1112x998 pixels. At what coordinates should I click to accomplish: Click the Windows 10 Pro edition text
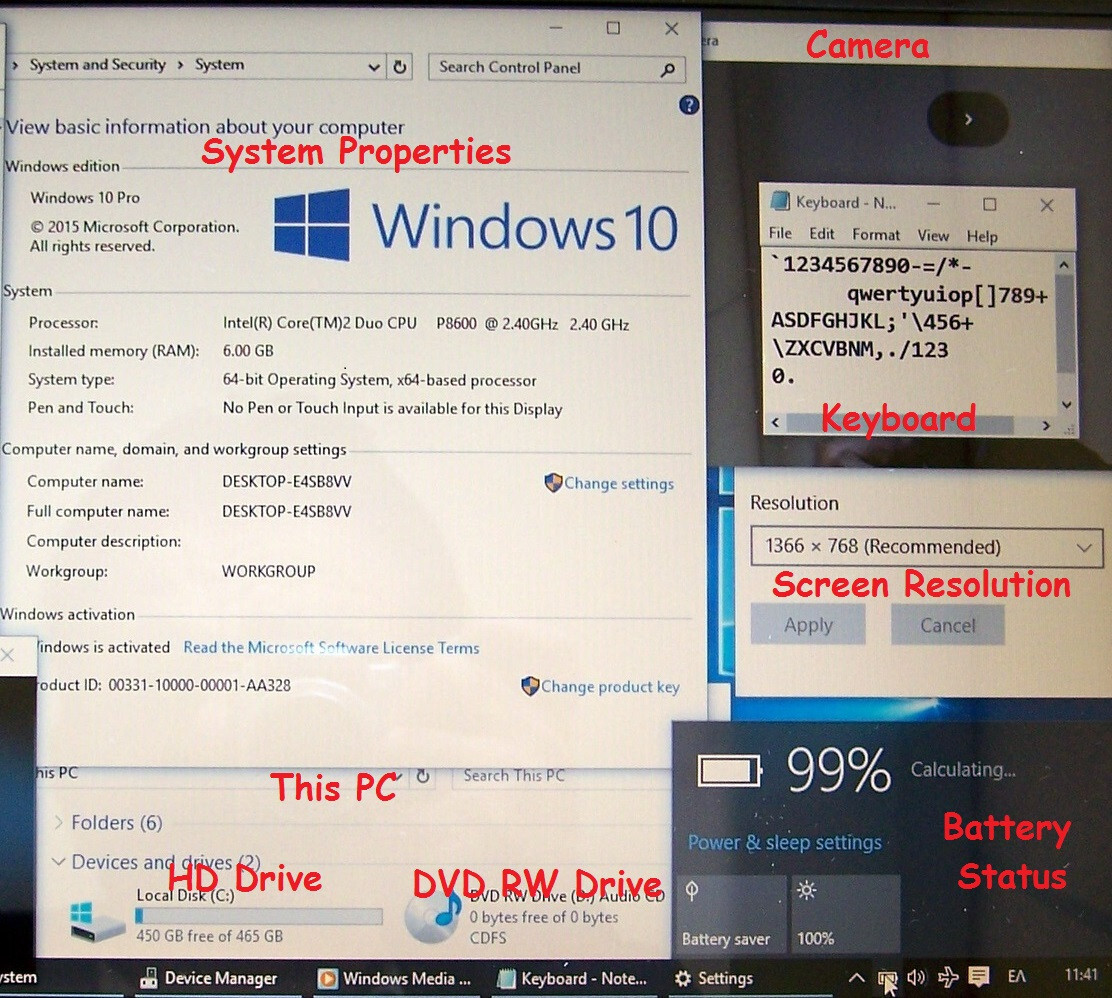coord(85,197)
